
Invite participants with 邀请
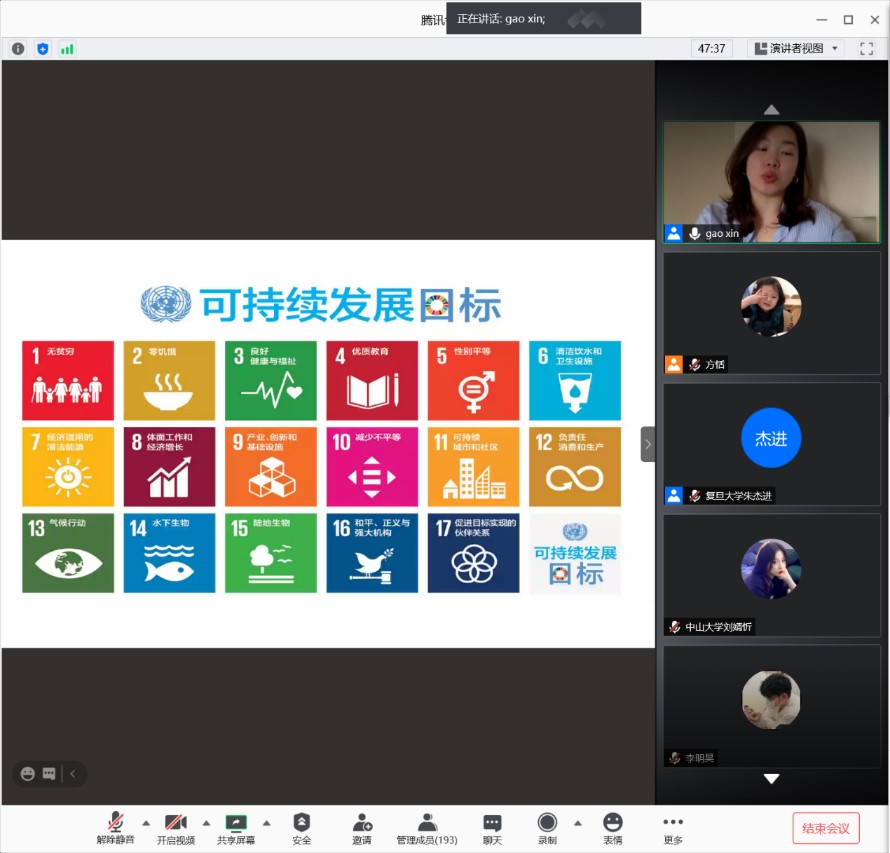(x=362, y=829)
